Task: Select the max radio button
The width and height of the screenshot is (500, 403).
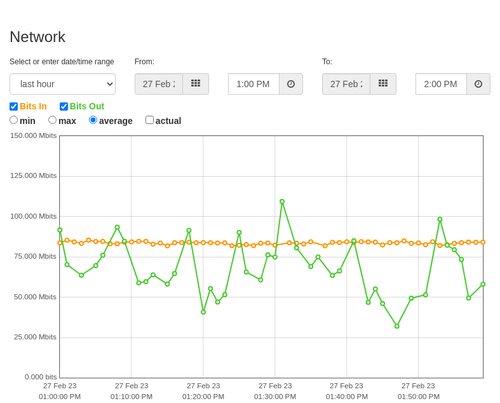Action: [52, 120]
